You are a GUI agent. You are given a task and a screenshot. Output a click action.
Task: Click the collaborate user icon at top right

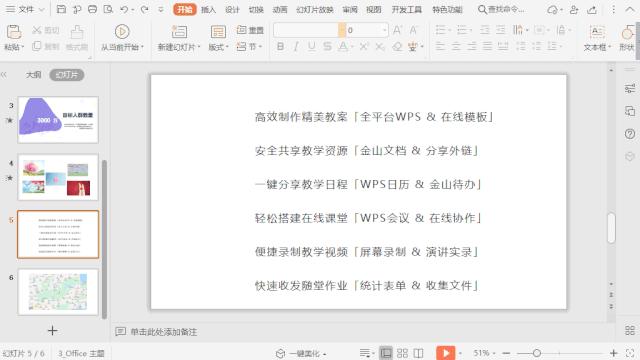[574, 9]
